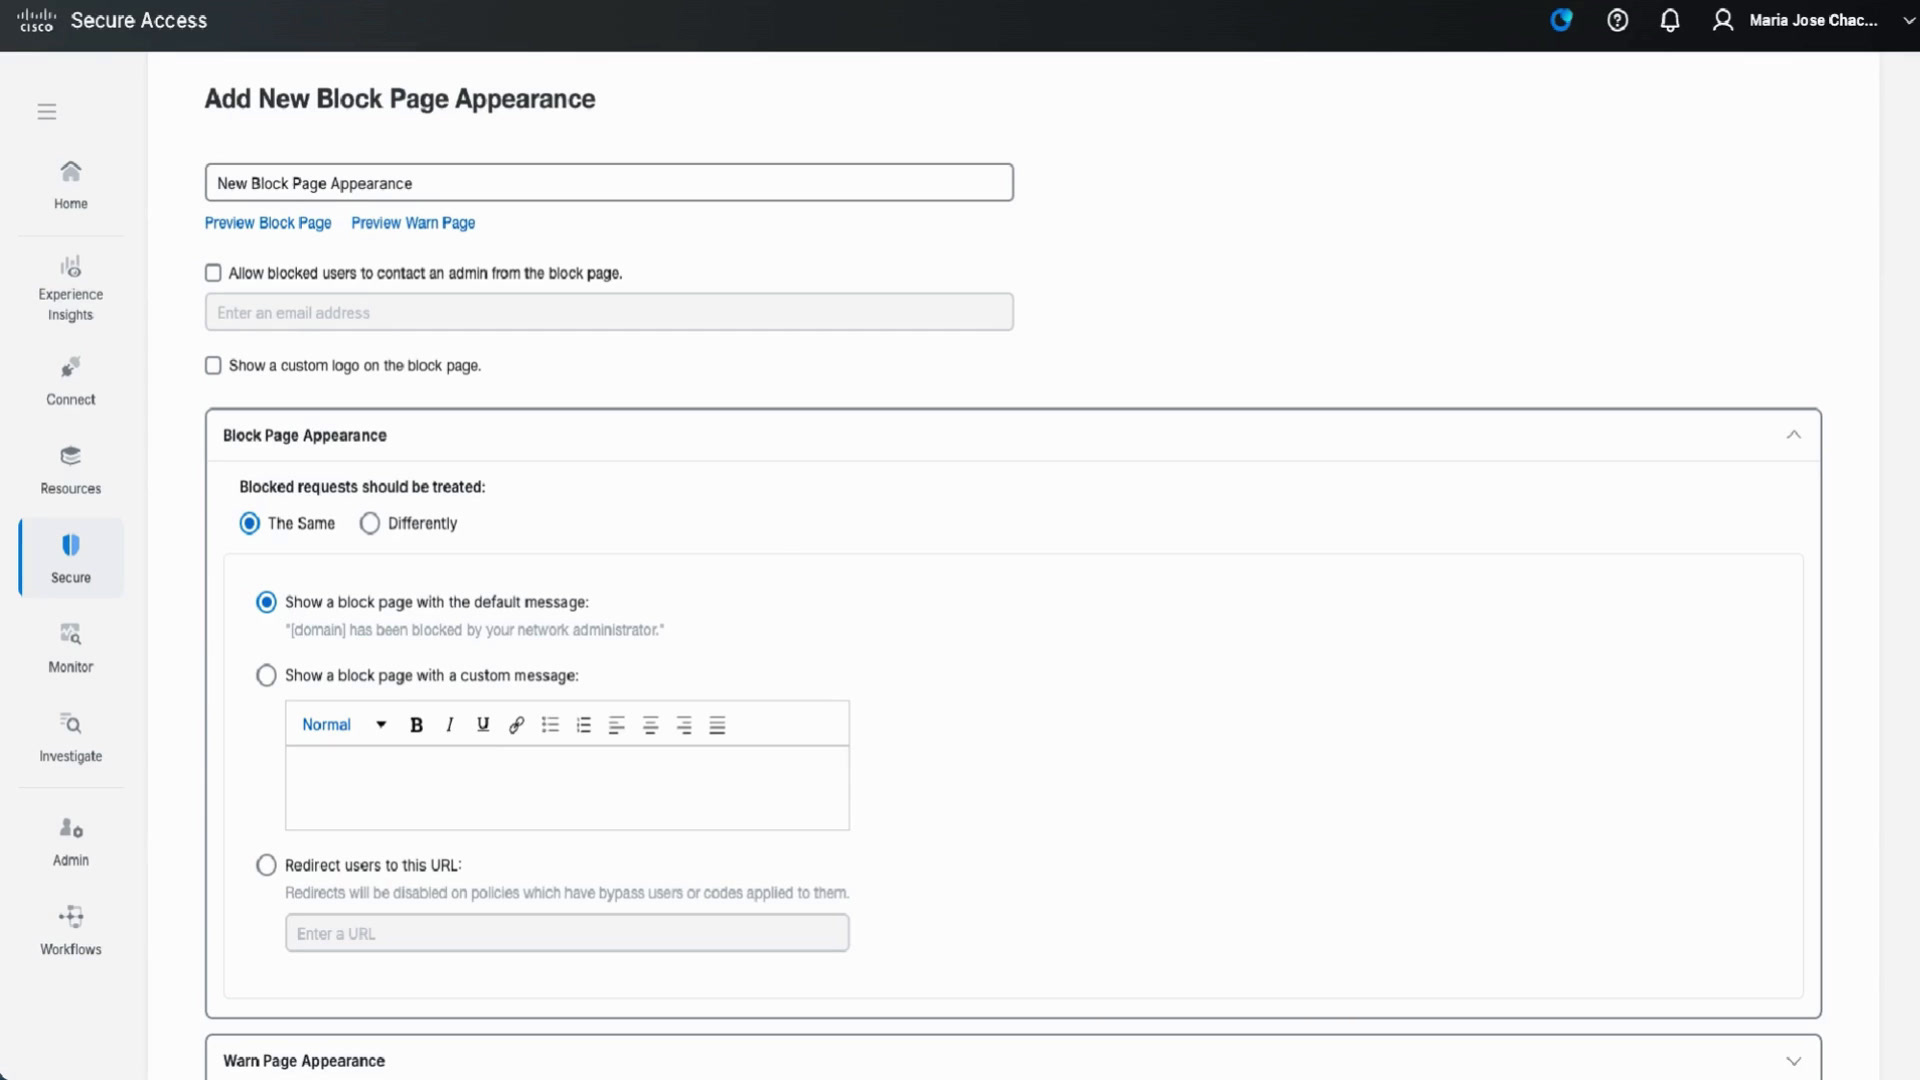Viewport: 1920px width, 1080px height.
Task: Select the Secure sidebar item
Action: coord(70,558)
